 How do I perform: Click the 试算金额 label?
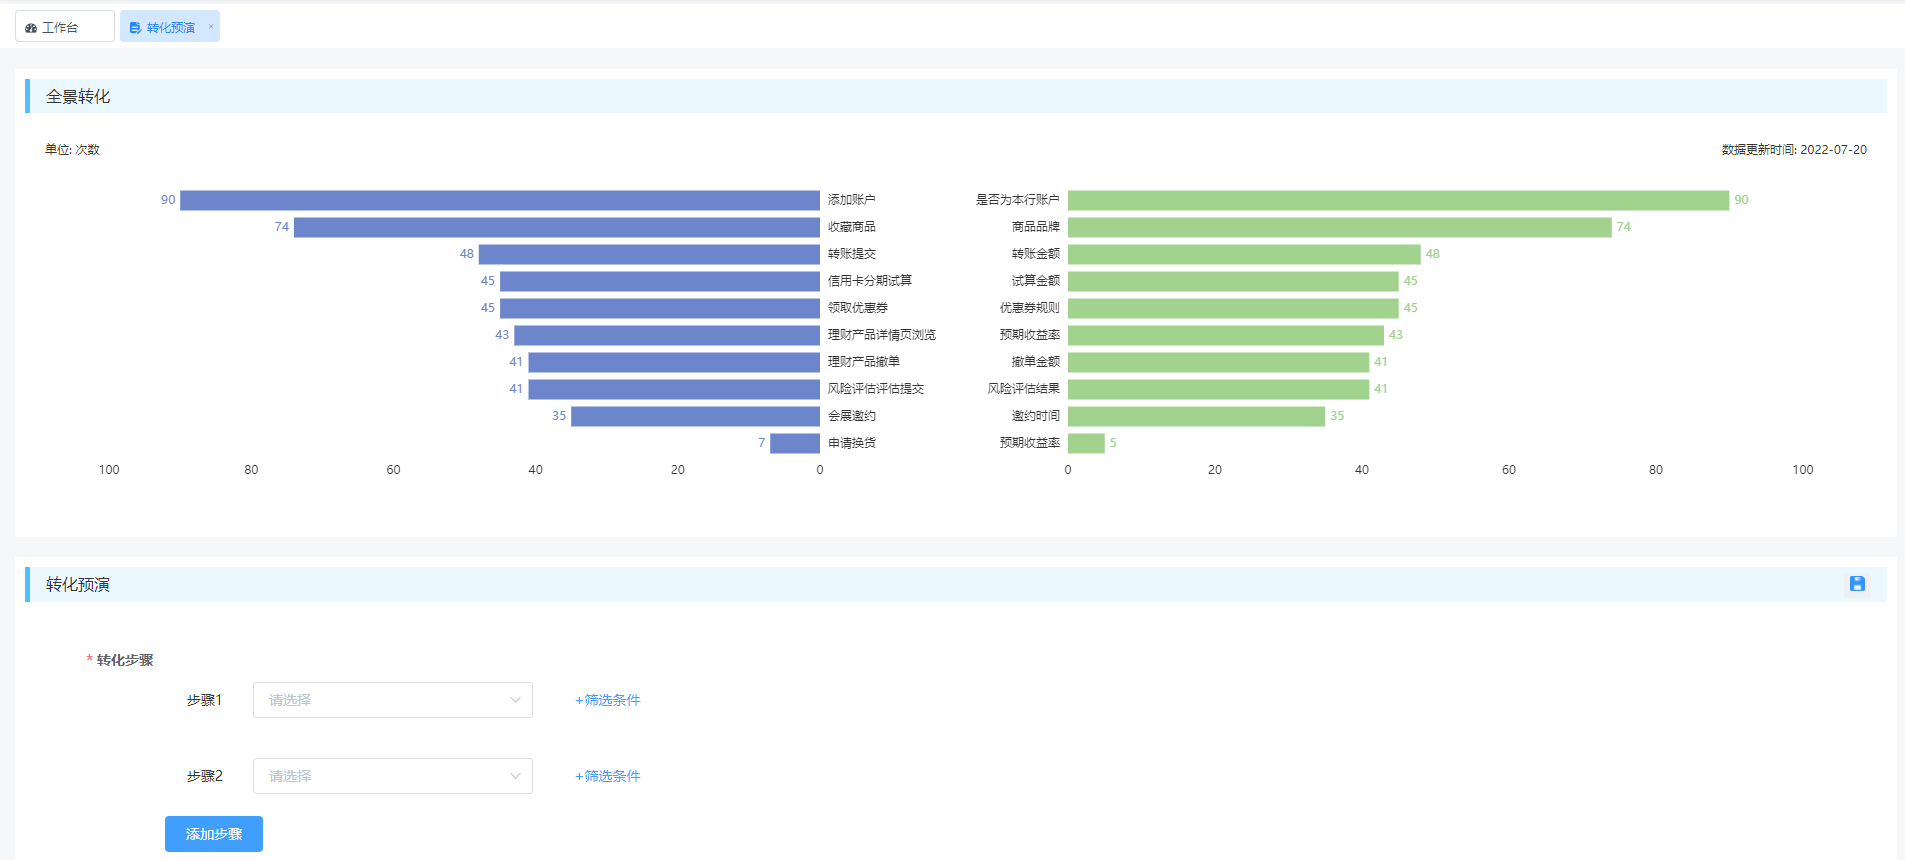(x=1036, y=281)
